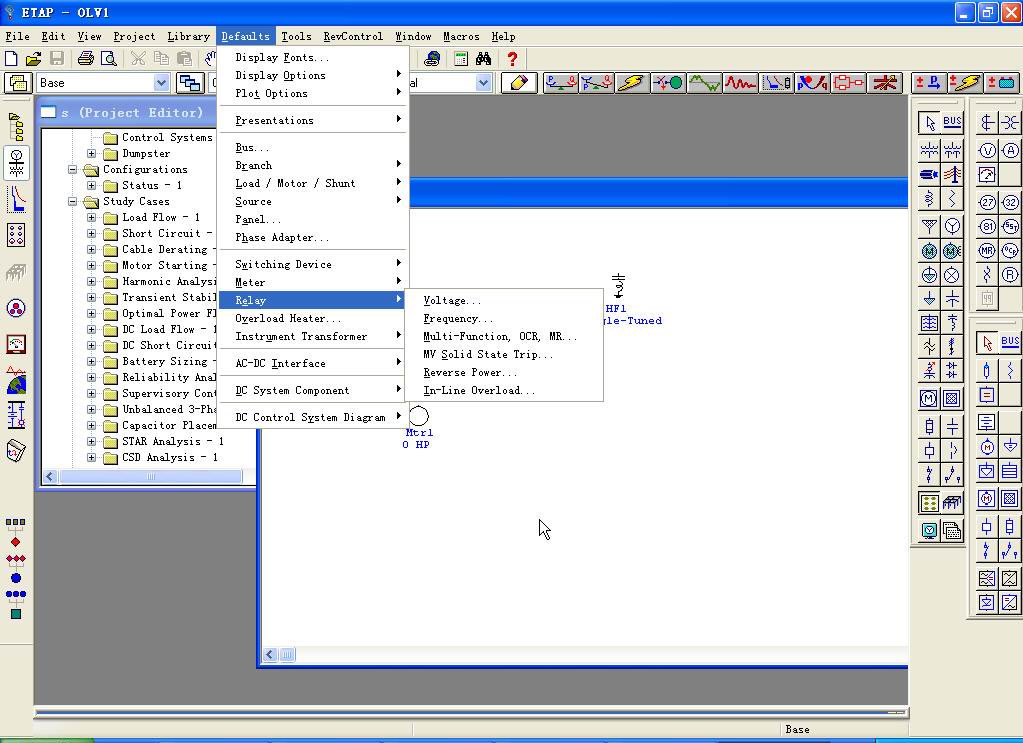Choose MV Solid State Trip... submenu entry
The image size is (1023, 743).
[x=504, y=355]
